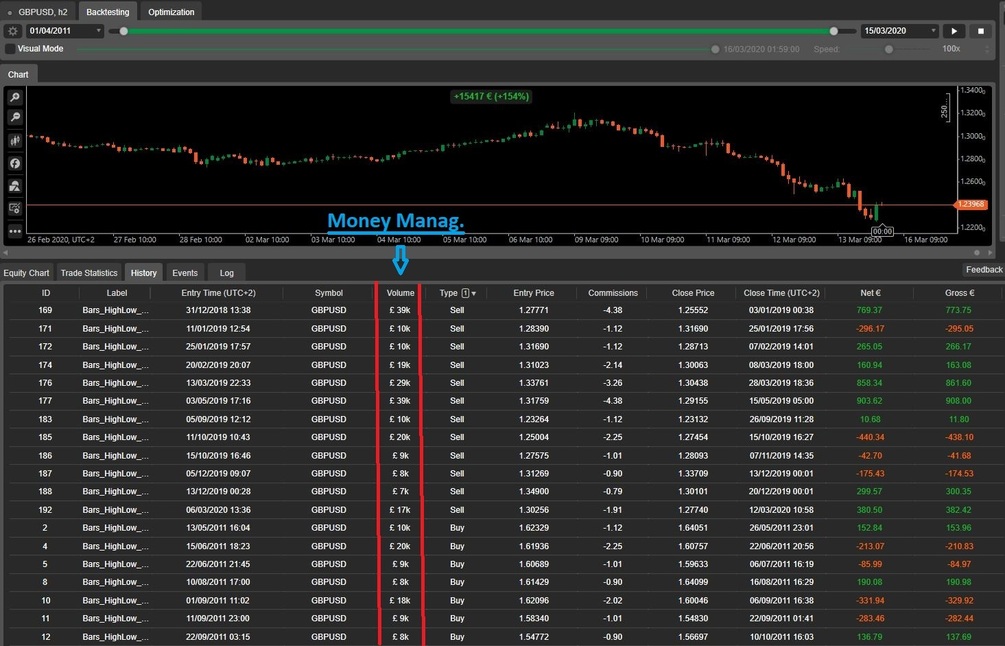This screenshot has width=1005, height=646.
Task: Select trade row with ID 192
Action: tap(502, 510)
